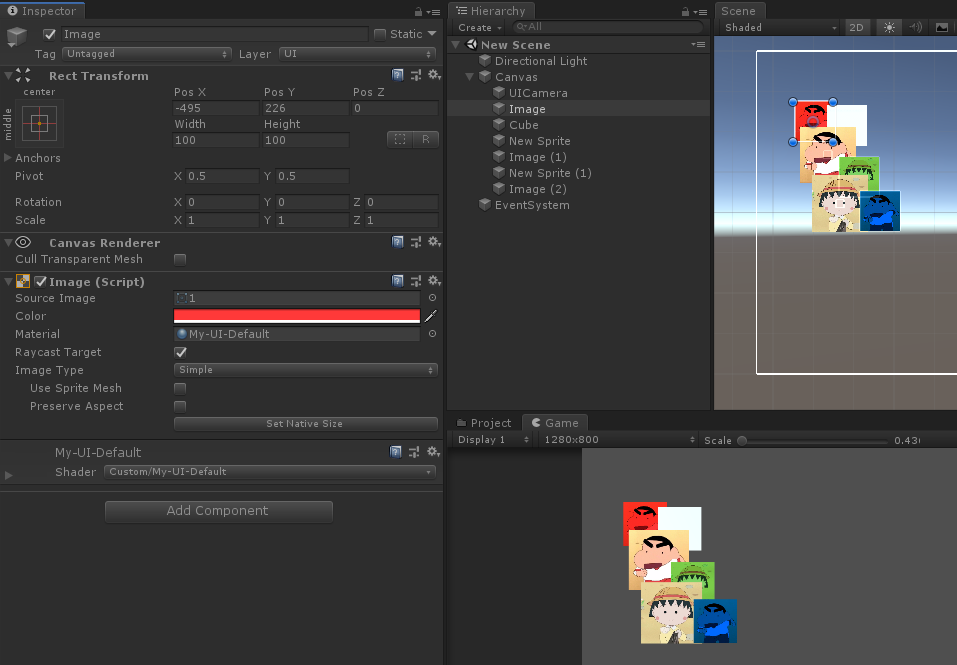Open Canvas Renderer help reference icon
Viewport: 957px width, 665px height.
pyautogui.click(x=397, y=242)
